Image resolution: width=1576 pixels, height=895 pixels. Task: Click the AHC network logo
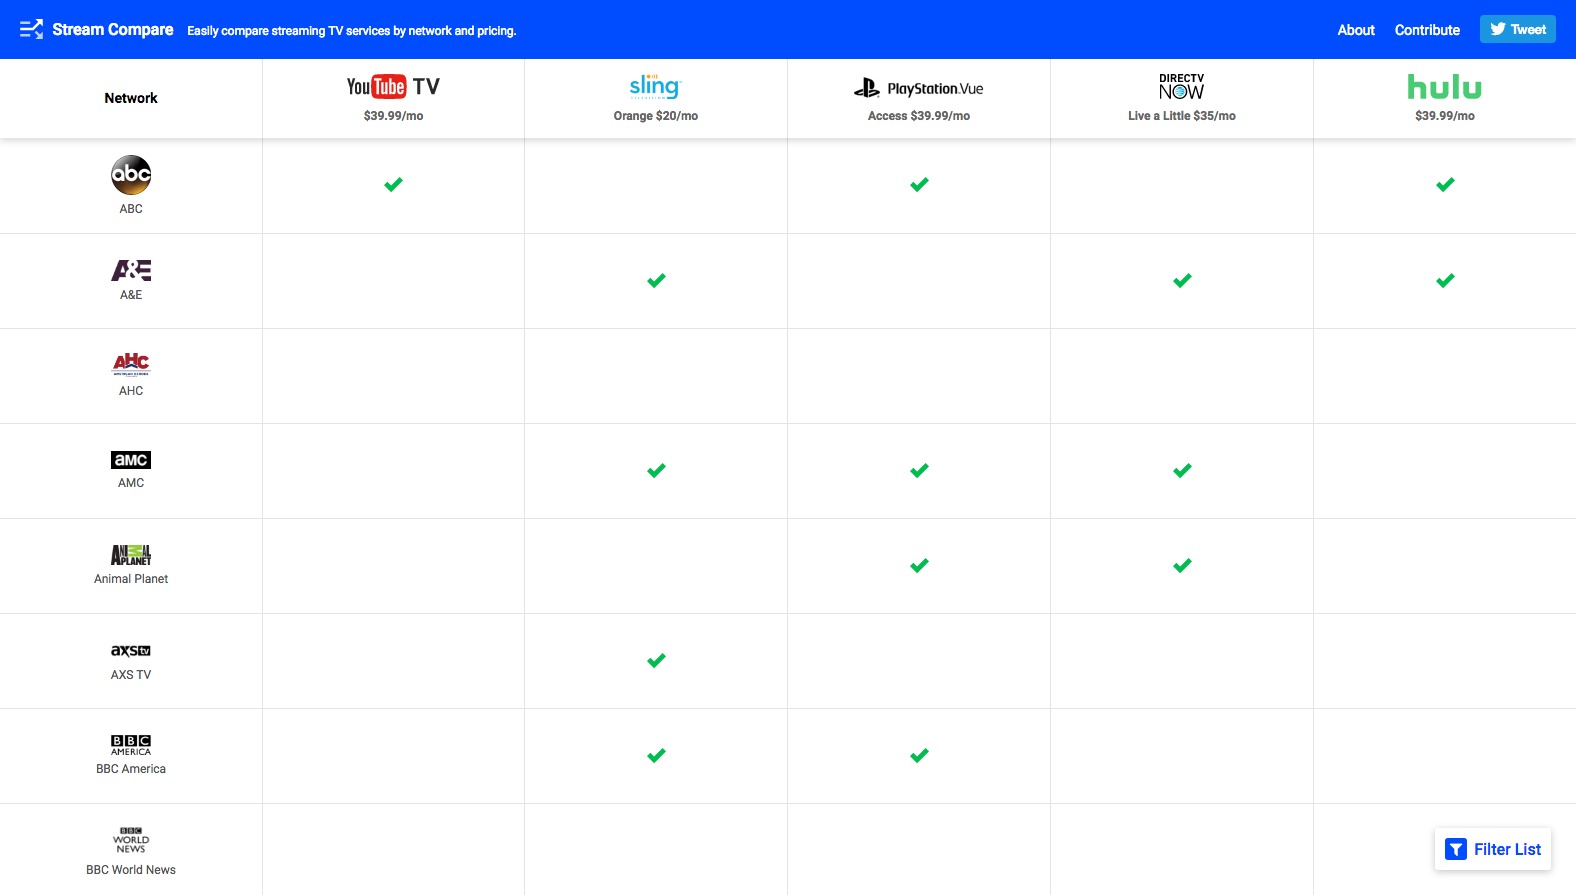pyautogui.click(x=131, y=363)
